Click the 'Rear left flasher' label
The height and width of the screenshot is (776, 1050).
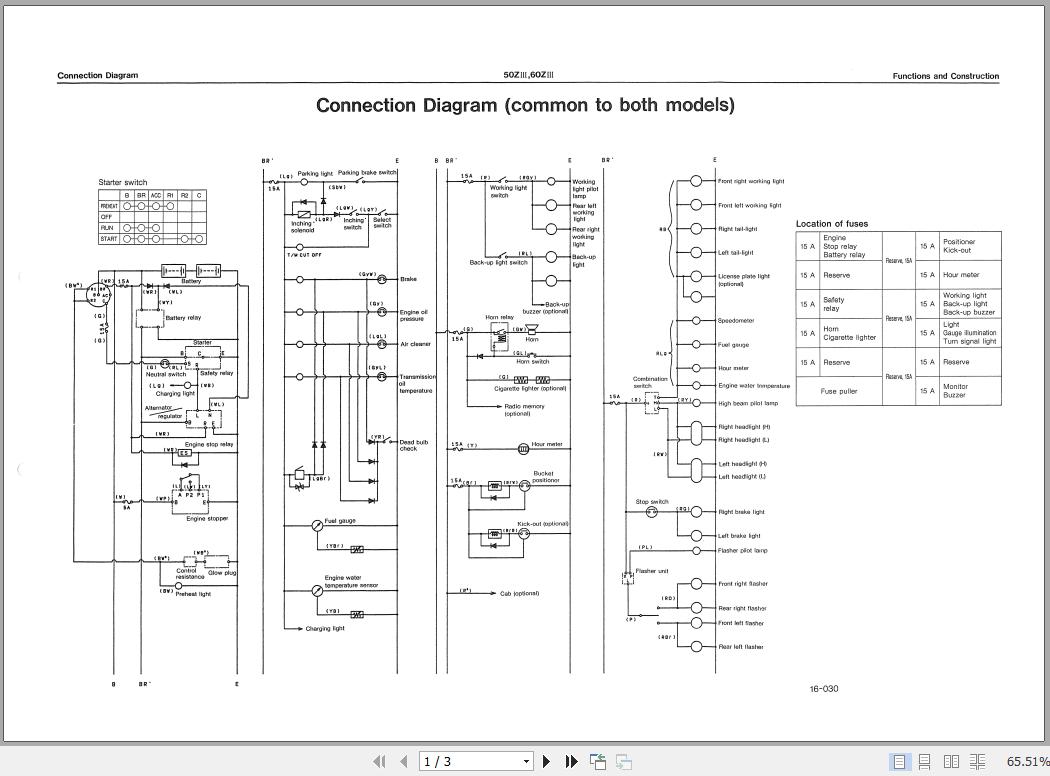[741, 647]
